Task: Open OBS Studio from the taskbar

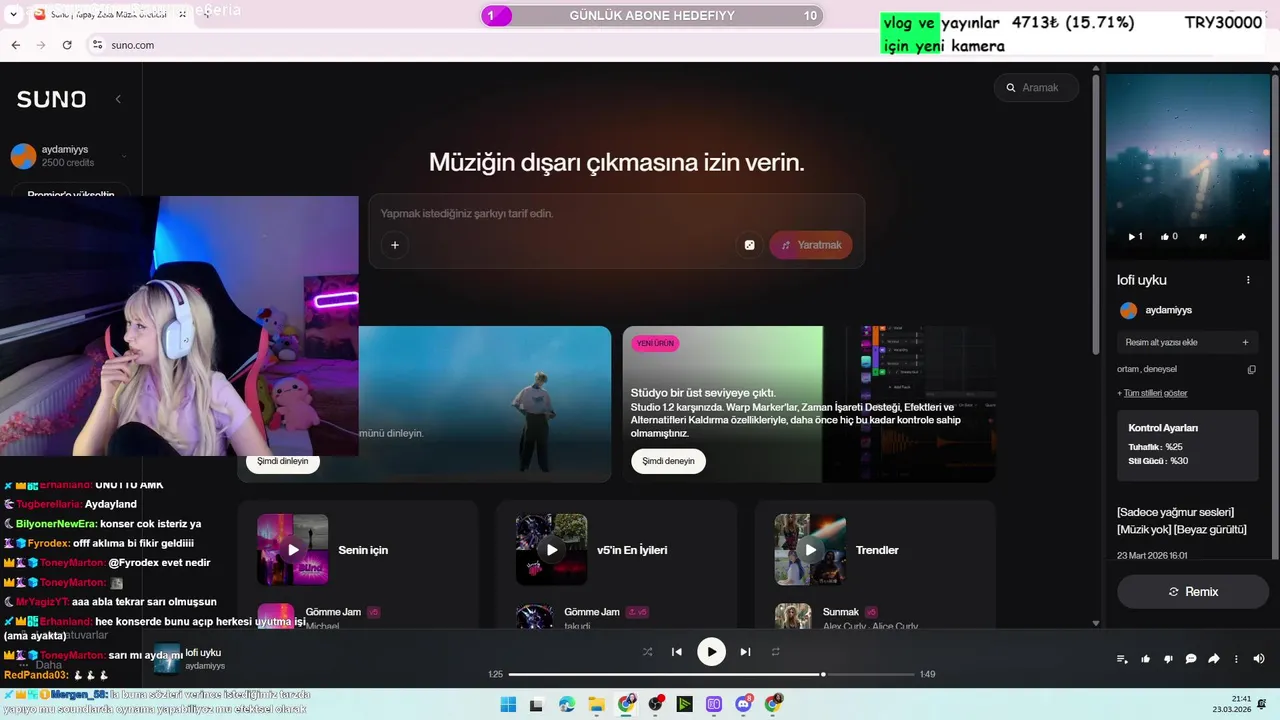Action: [655, 704]
